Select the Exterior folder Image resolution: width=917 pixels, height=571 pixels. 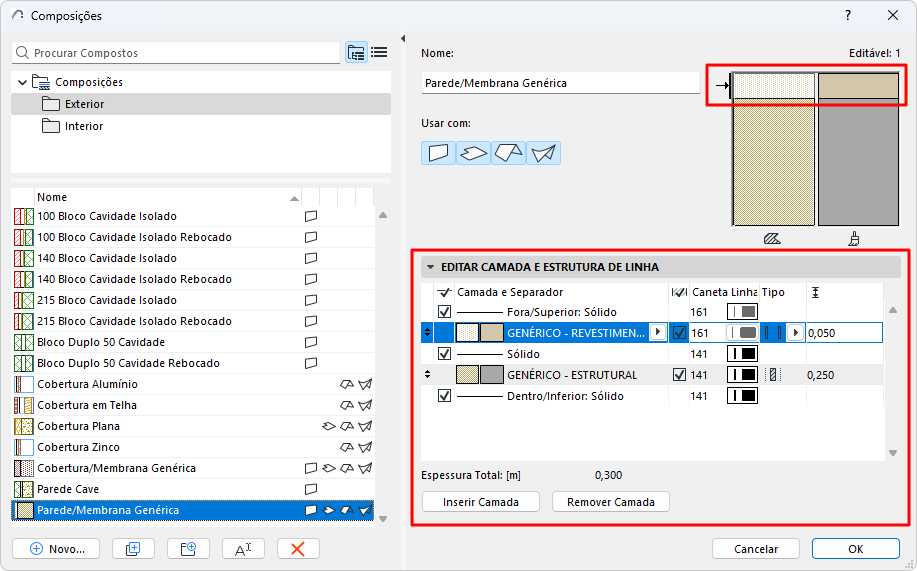coord(201,104)
